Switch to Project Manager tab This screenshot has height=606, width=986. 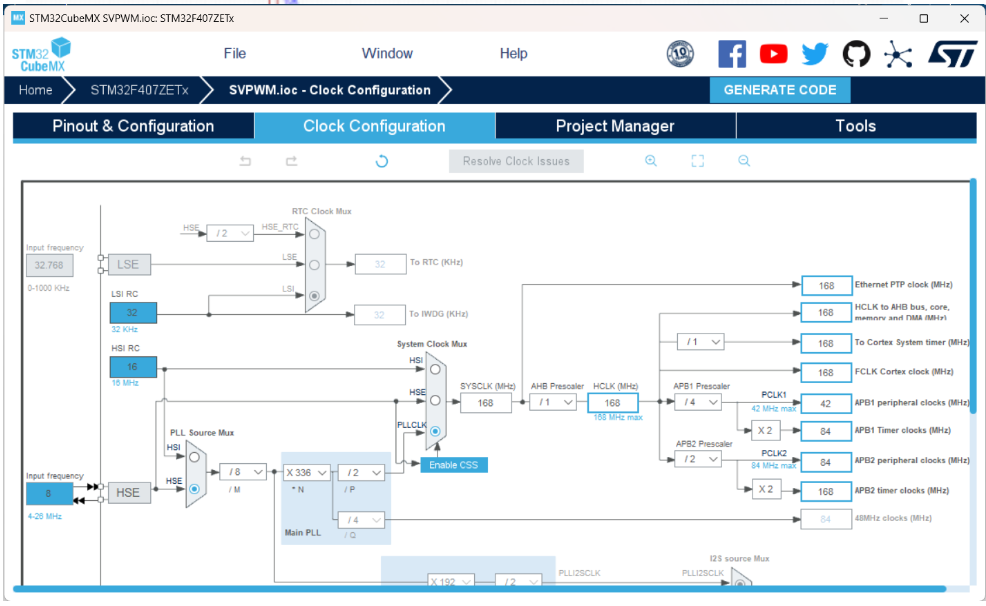615,126
